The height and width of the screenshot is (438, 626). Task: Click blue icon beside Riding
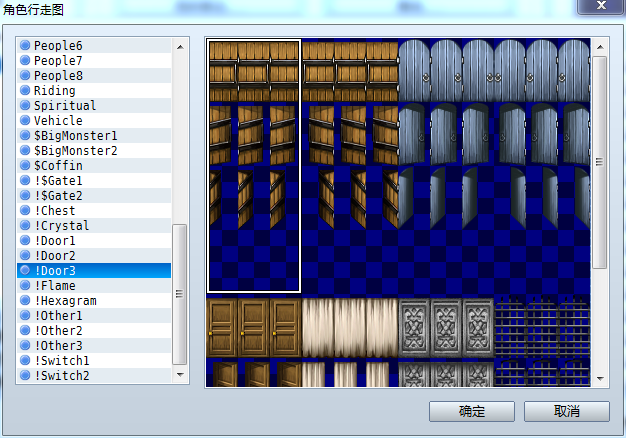pos(25,90)
